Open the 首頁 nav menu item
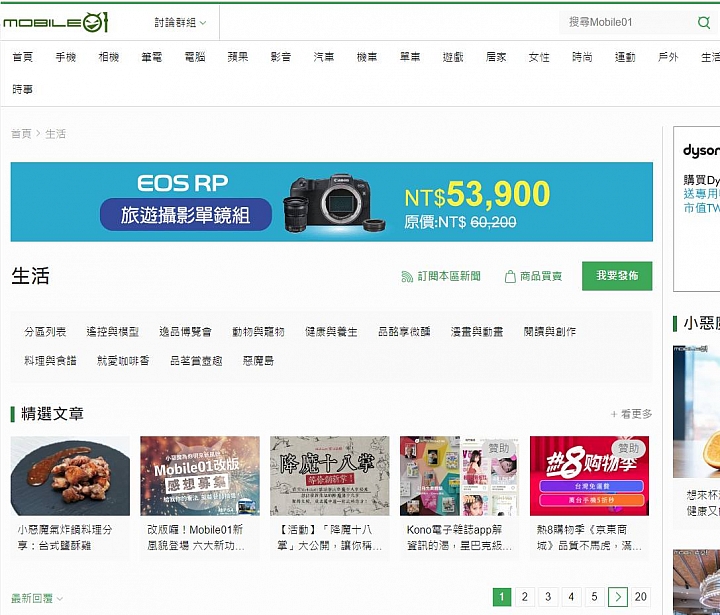Screen dimensions: 720x615 (x=22, y=57)
